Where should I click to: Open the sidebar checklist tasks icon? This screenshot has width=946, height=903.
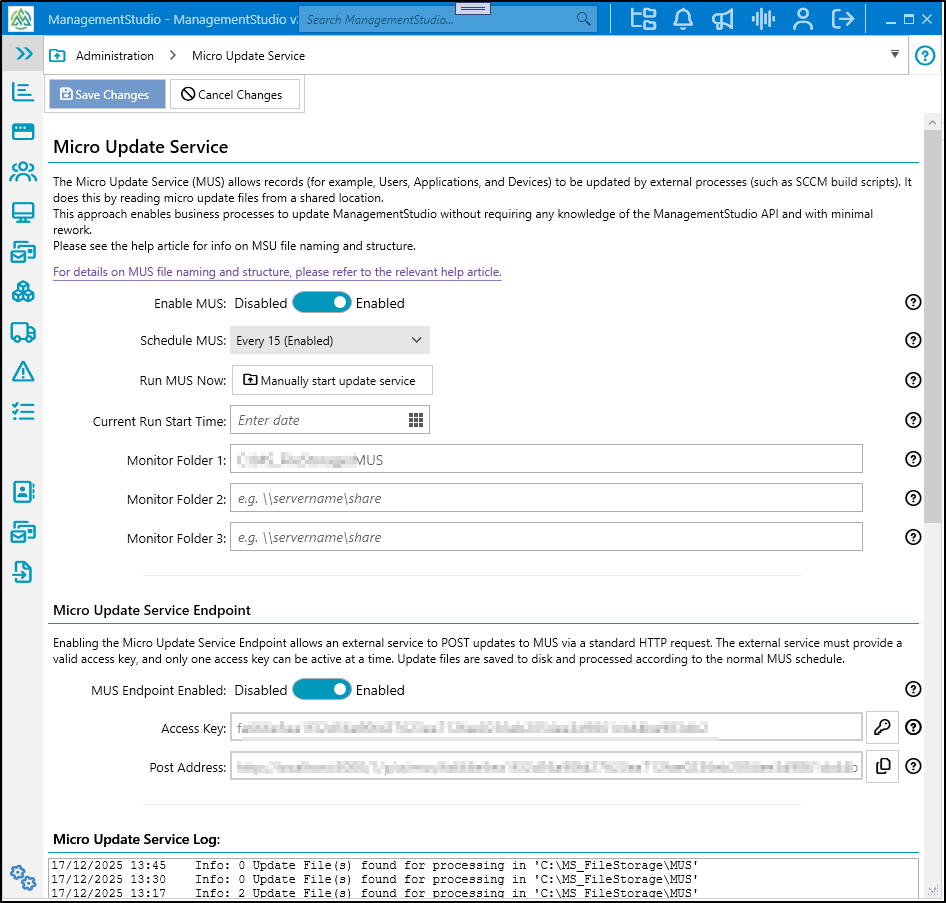coord(23,412)
